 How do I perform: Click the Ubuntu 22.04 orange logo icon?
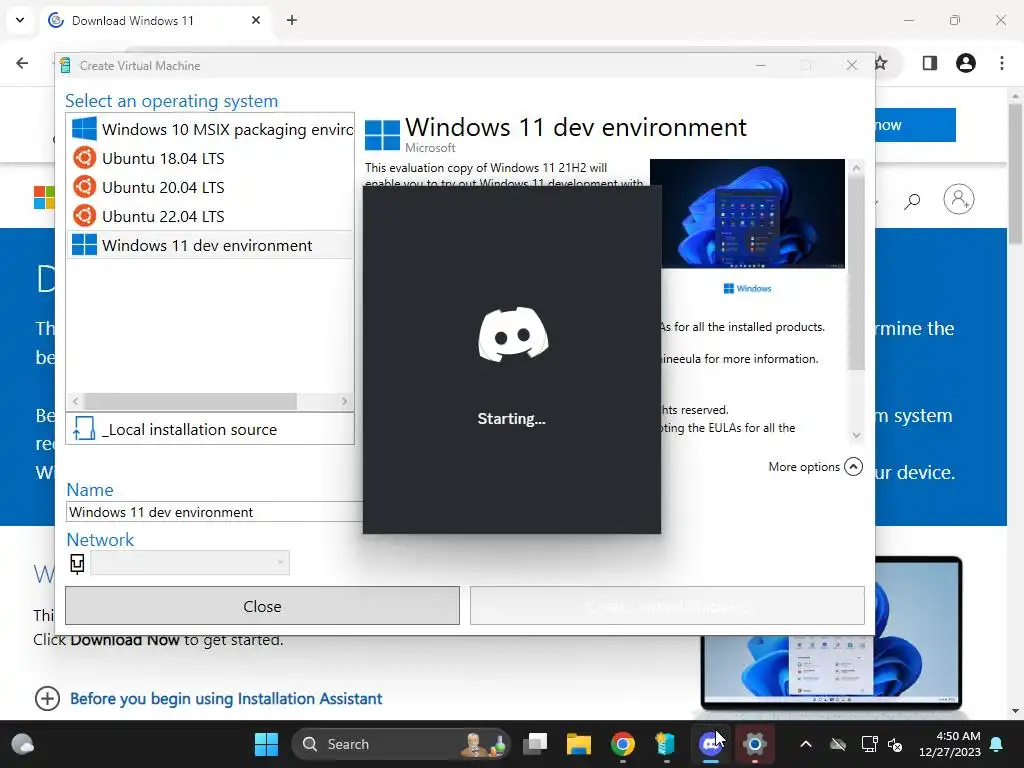click(84, 216)
